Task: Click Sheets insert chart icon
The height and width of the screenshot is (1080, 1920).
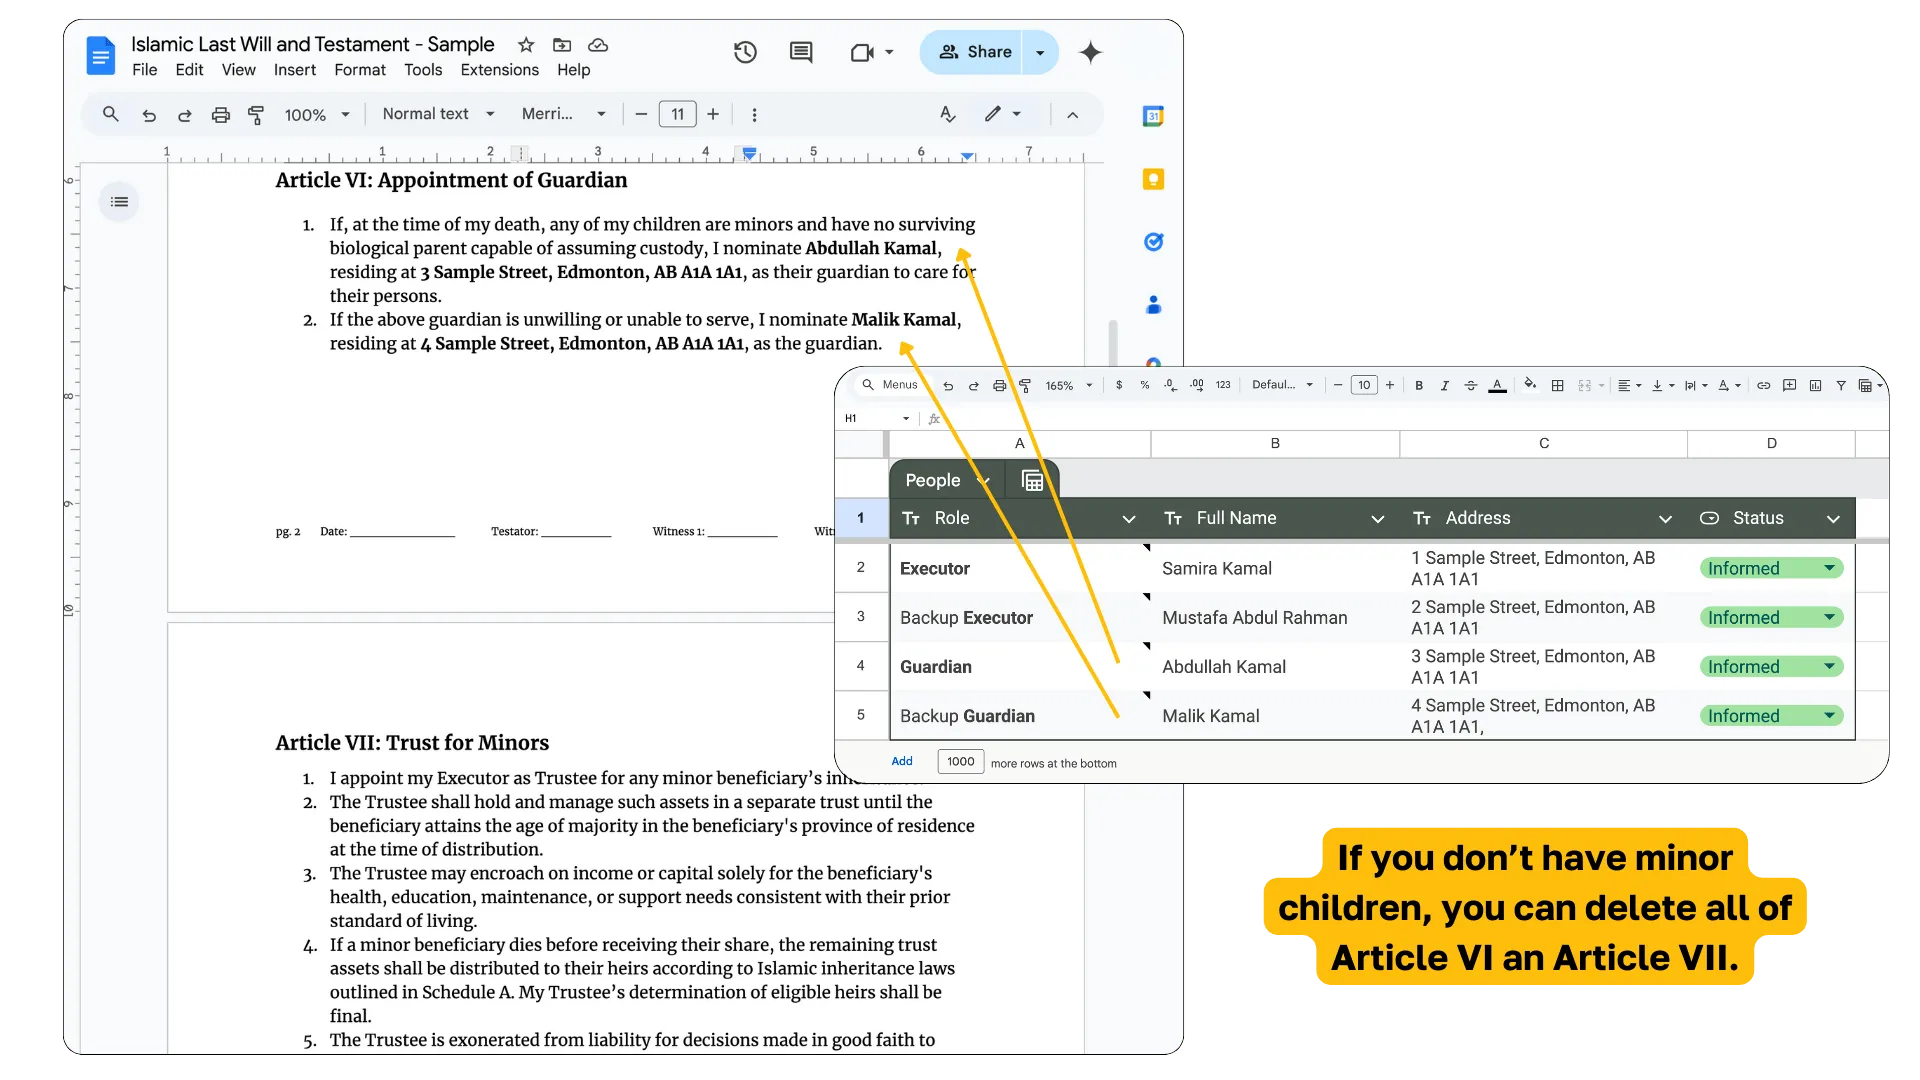Action: pos(1815,385)
